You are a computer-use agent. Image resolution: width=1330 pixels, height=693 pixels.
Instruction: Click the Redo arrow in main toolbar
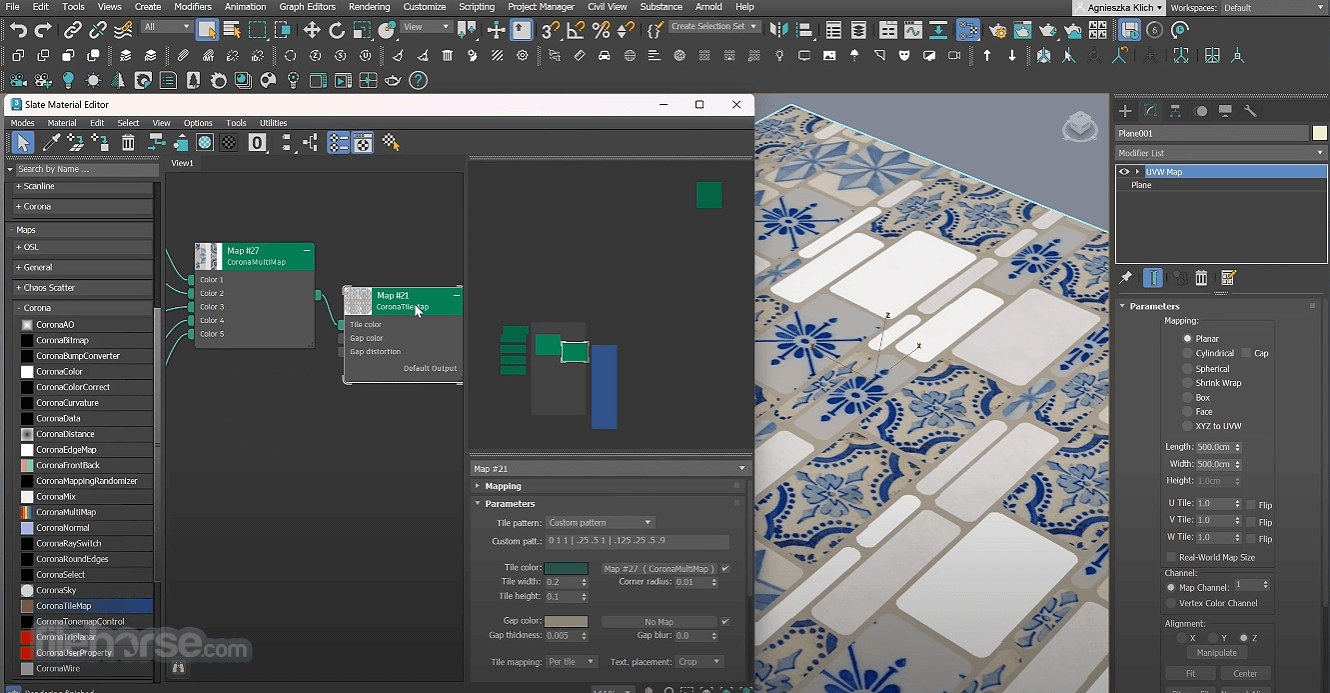pos(43,30)
